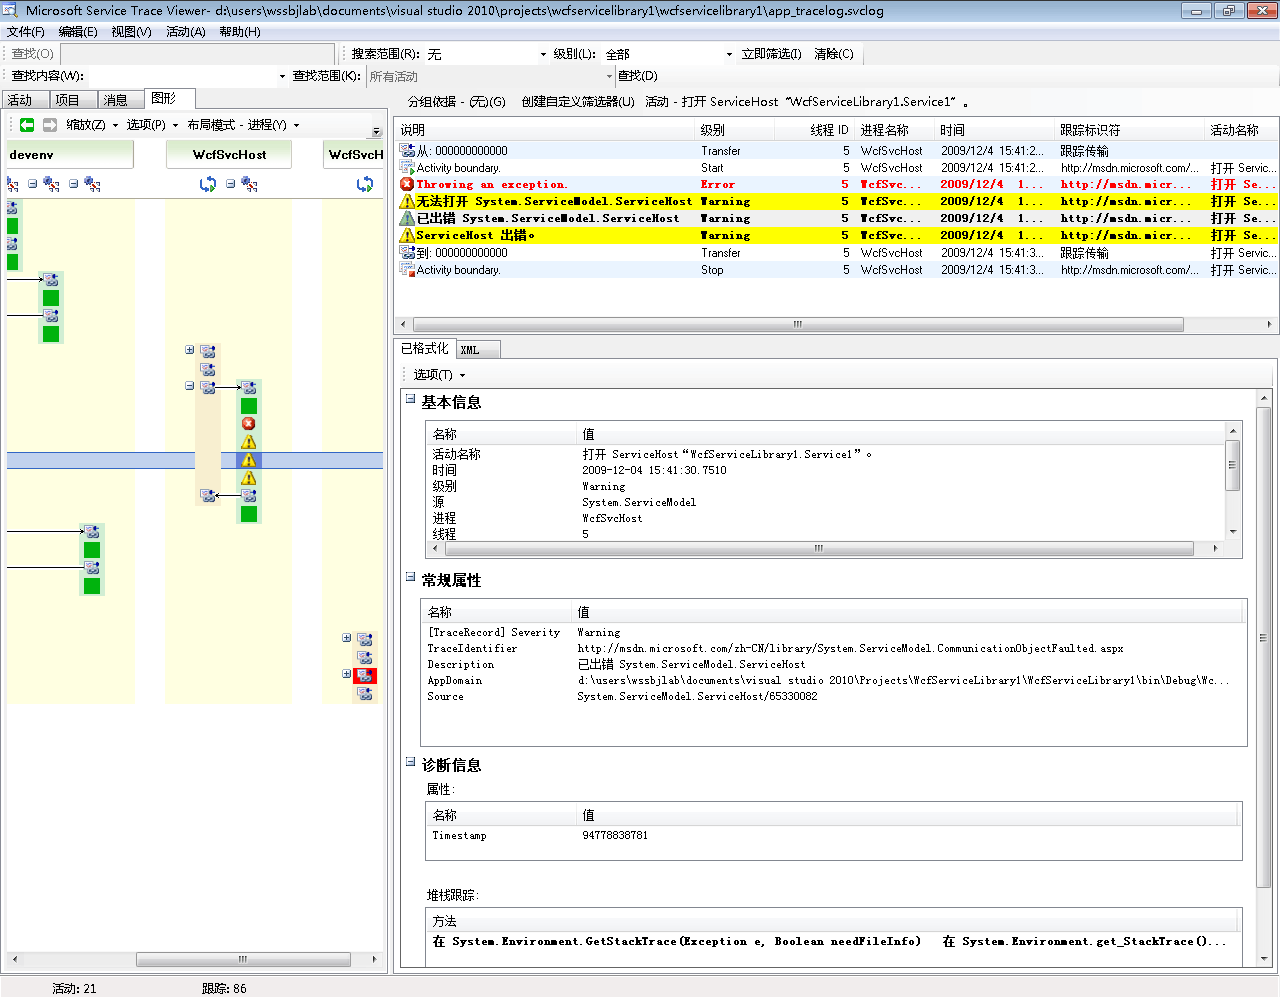Screen dimensions: 1280x997
Task: Click the devenv process header
Action: point(70,155)
